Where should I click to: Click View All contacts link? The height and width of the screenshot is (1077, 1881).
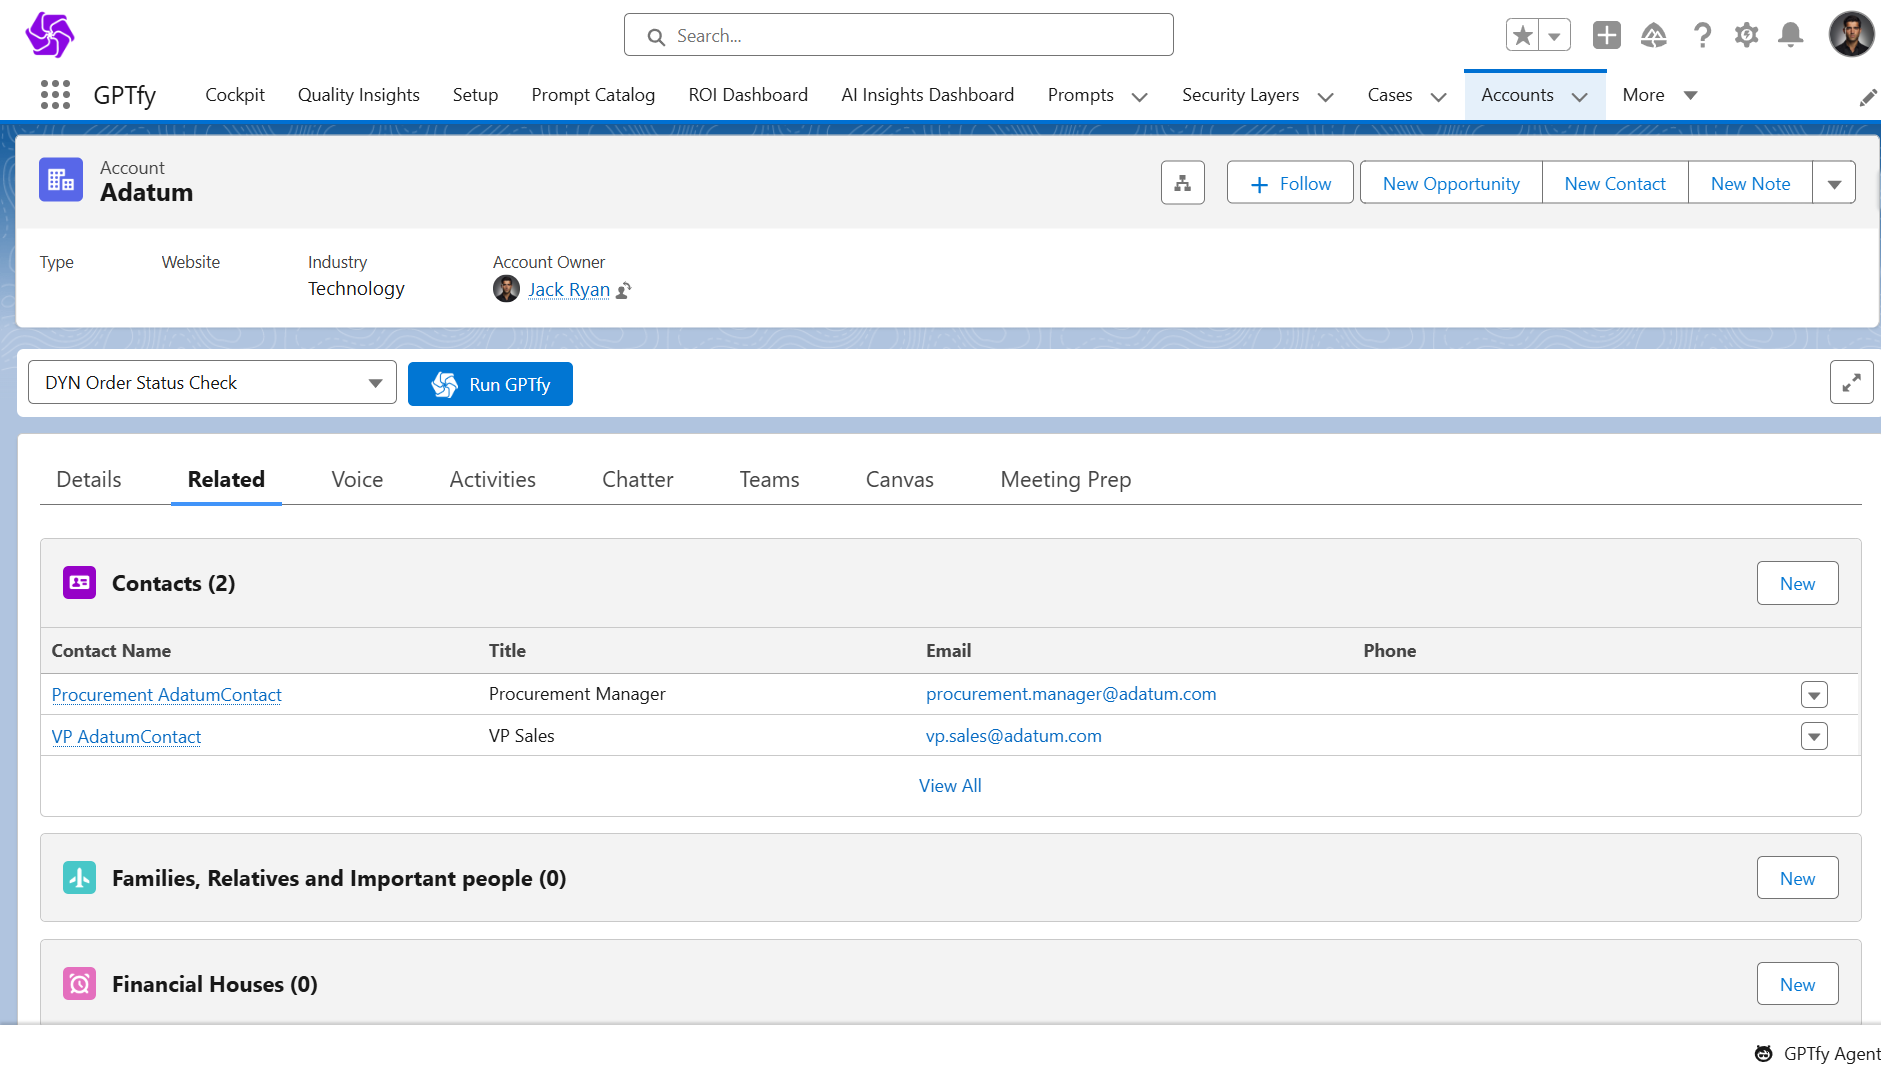pos(950,786)
